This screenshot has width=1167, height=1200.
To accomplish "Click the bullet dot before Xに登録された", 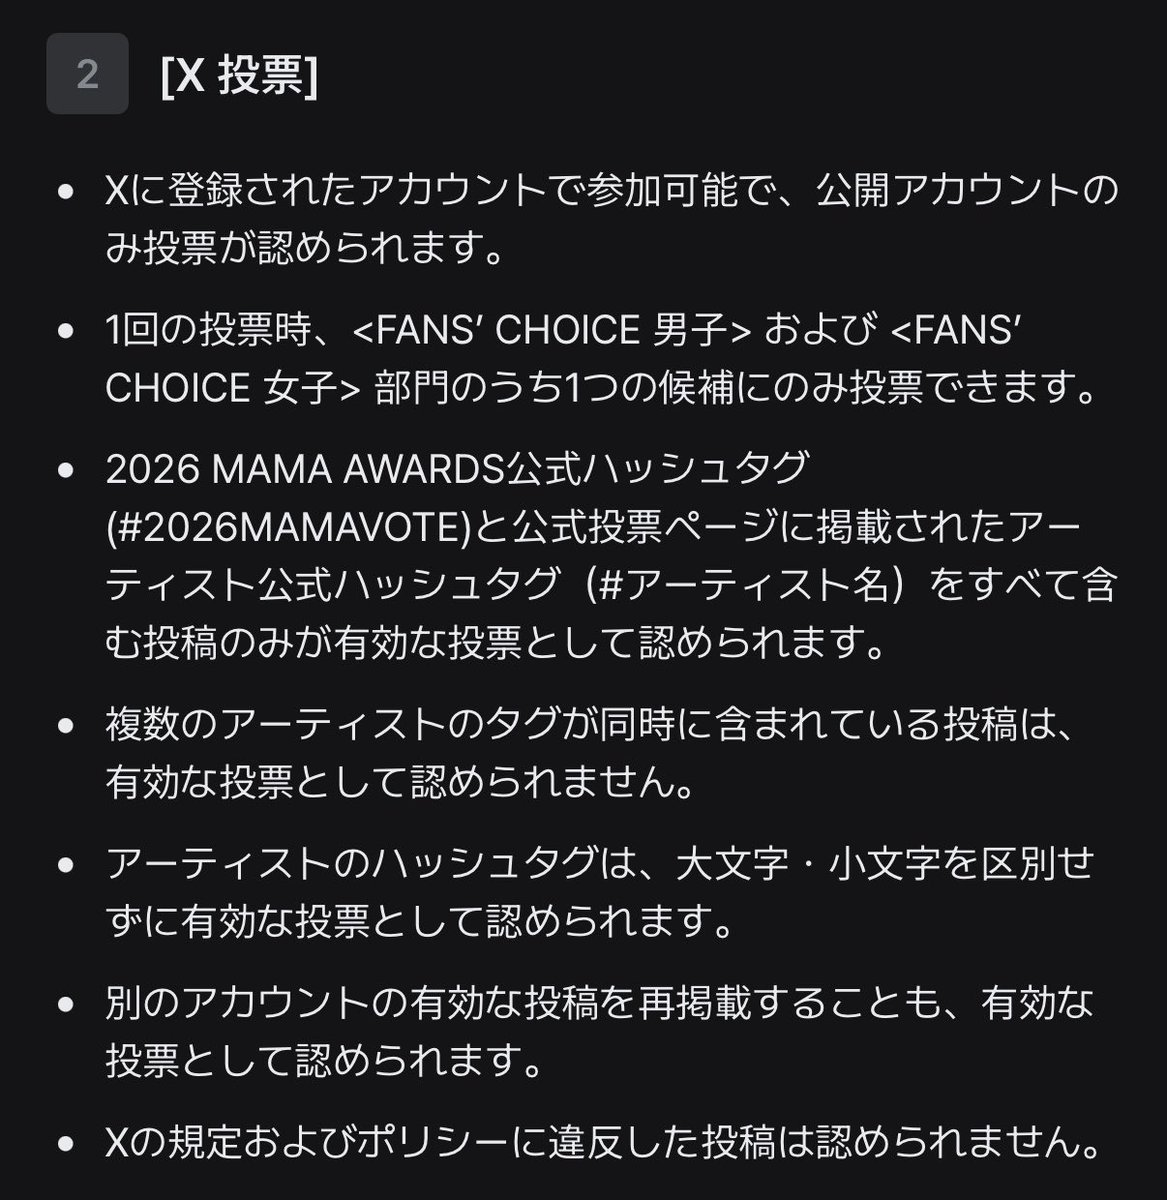I will pyautogui.click(x=67, y=190).
